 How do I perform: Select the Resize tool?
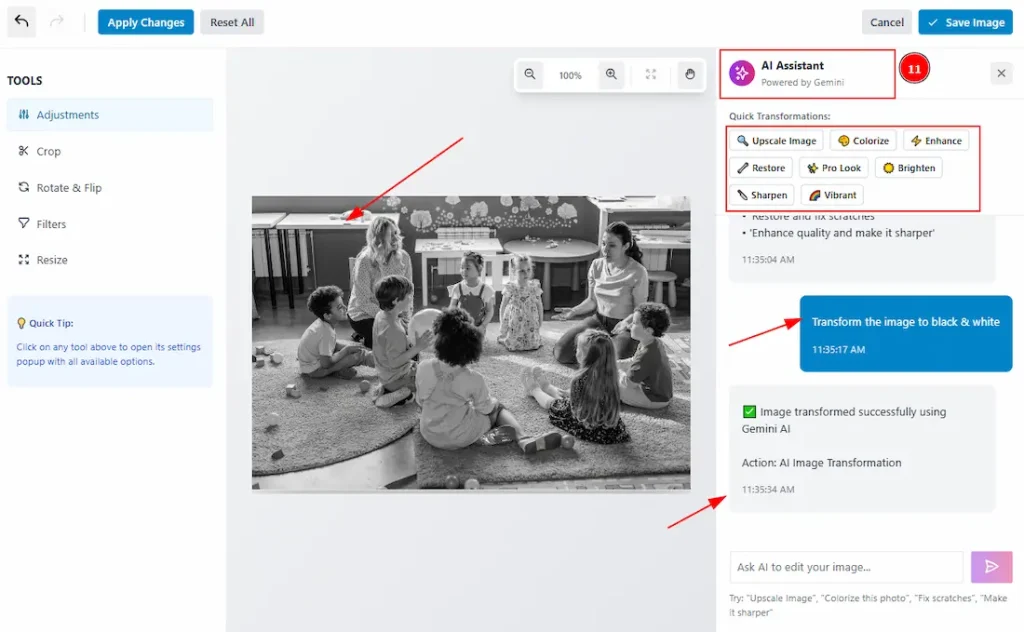point(52,260)
